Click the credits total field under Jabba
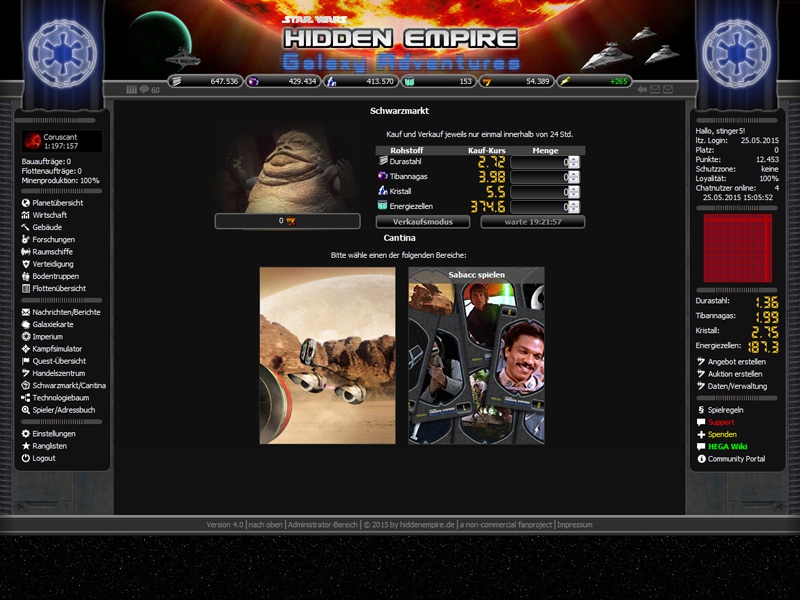The width and height of the screenshot is (800, 600). pos(288,221)
